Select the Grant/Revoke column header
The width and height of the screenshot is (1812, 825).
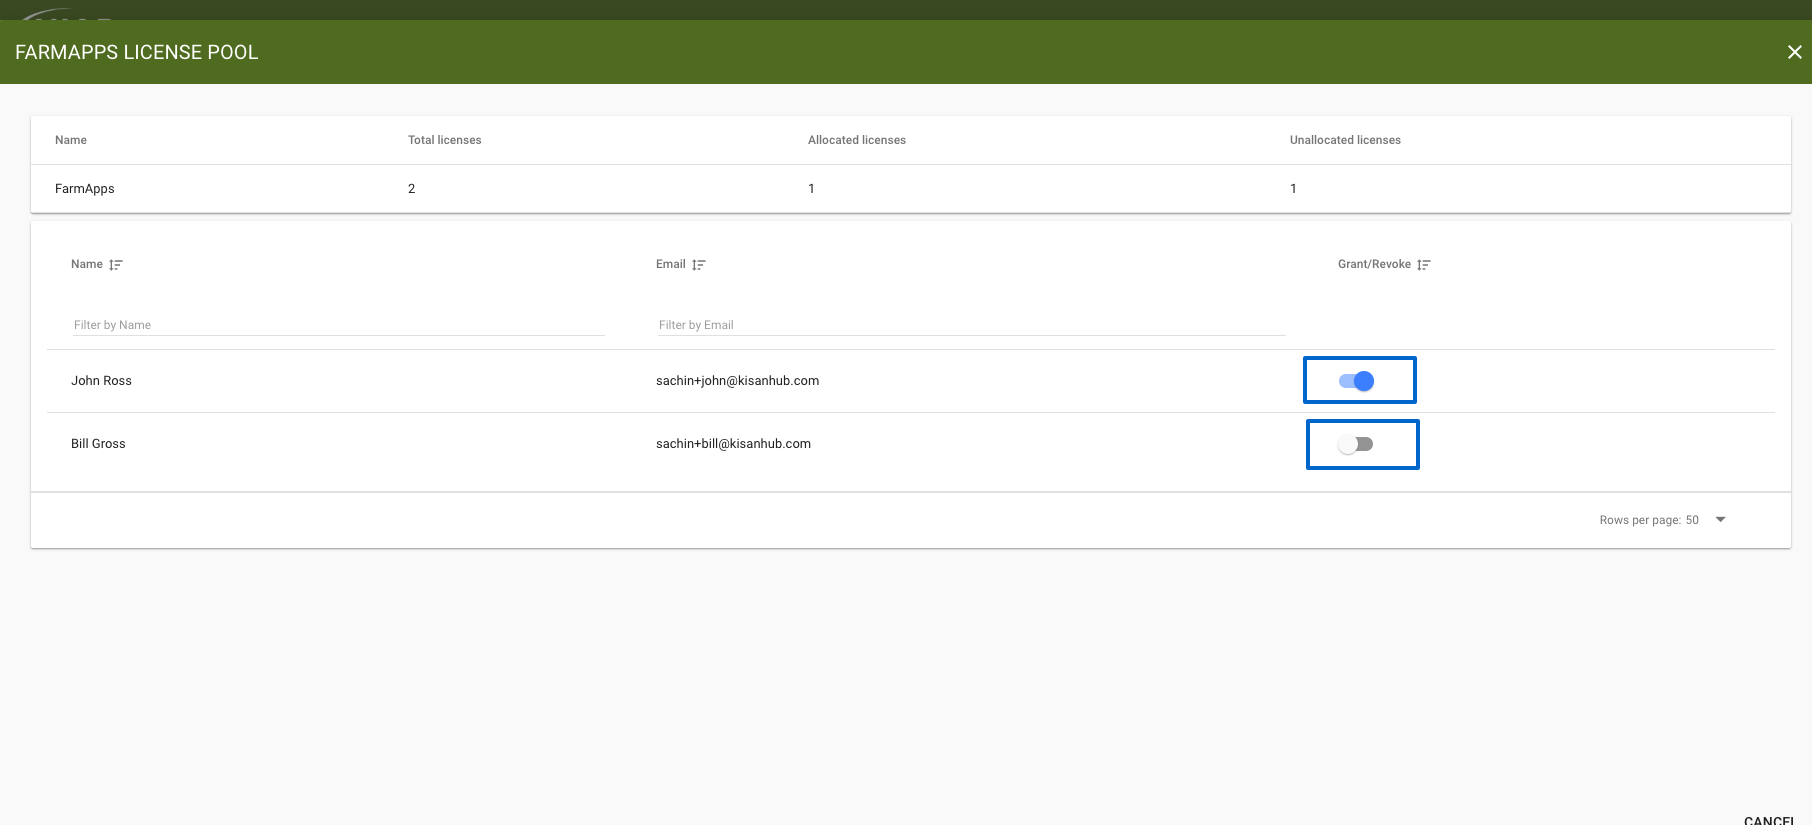1374,264
